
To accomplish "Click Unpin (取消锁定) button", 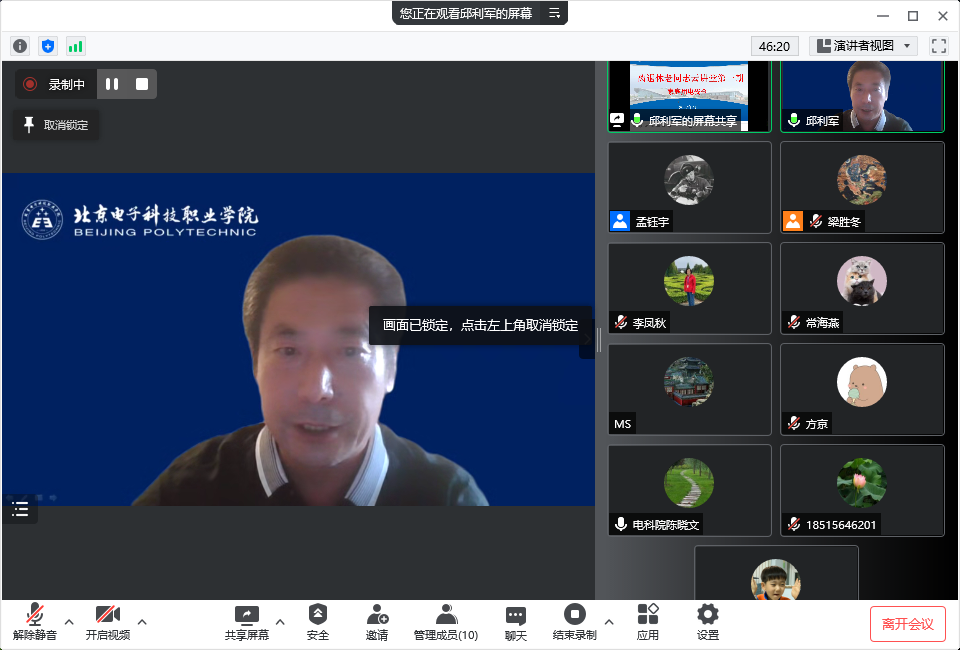I will click(x=56, y=125).
